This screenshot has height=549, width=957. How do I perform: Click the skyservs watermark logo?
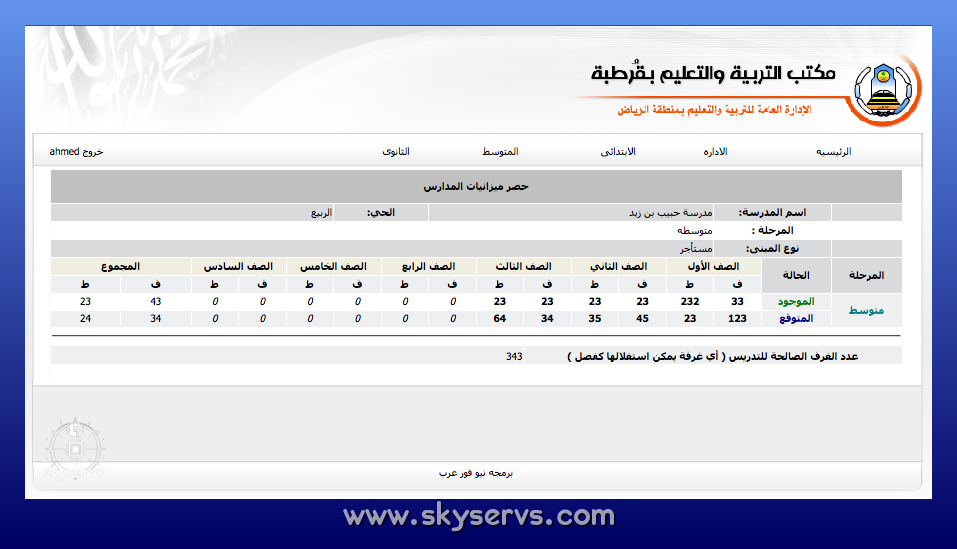coord(74,447)
